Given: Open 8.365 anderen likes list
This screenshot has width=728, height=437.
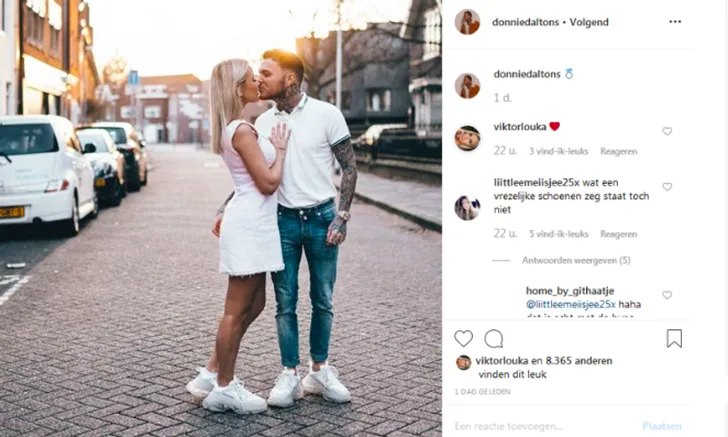Looking at the screenshot, I should click(579, 361).
